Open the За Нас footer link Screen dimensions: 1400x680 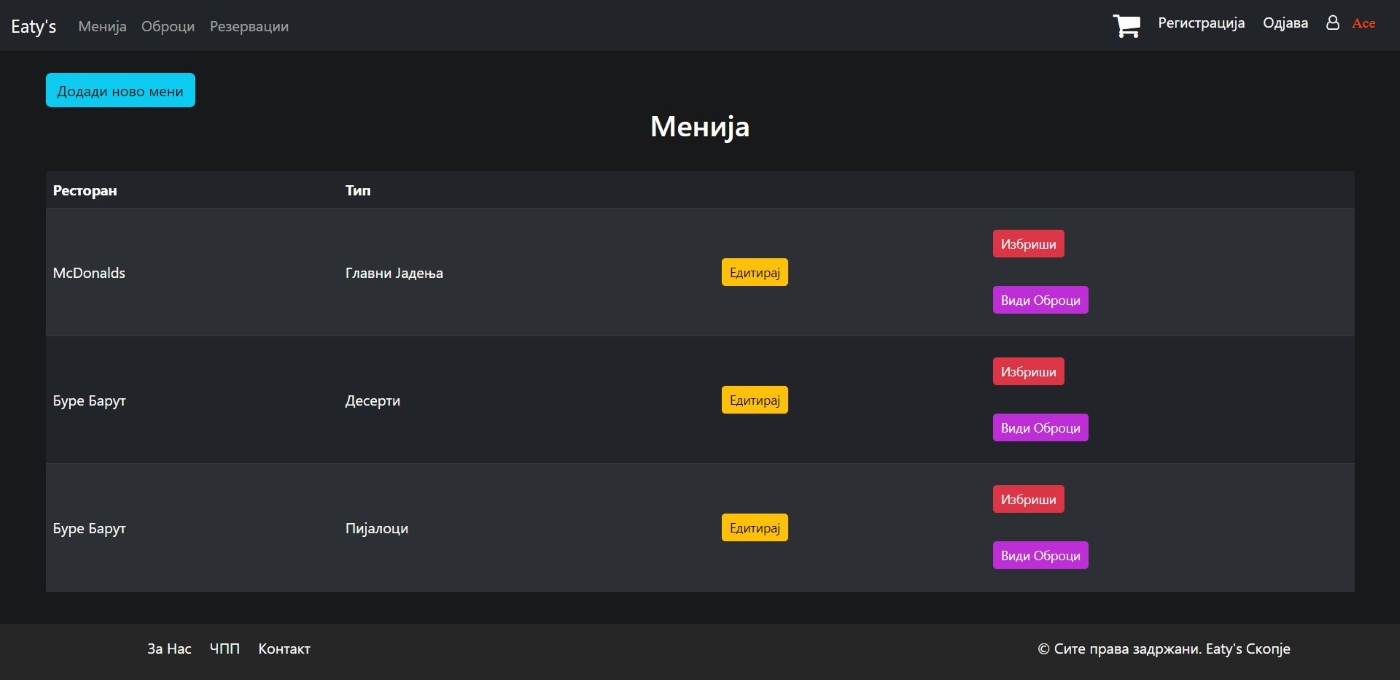[x=169, y=649]
